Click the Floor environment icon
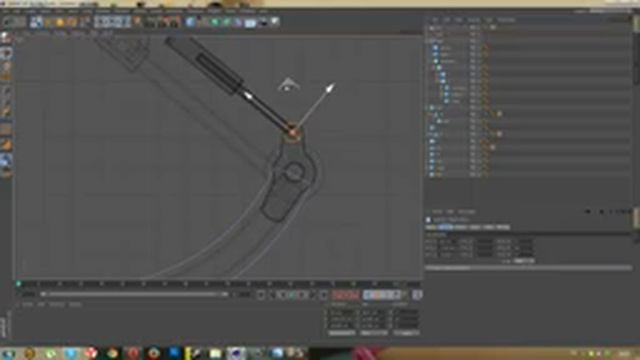640x360 pixels. [x=250, y=22]
